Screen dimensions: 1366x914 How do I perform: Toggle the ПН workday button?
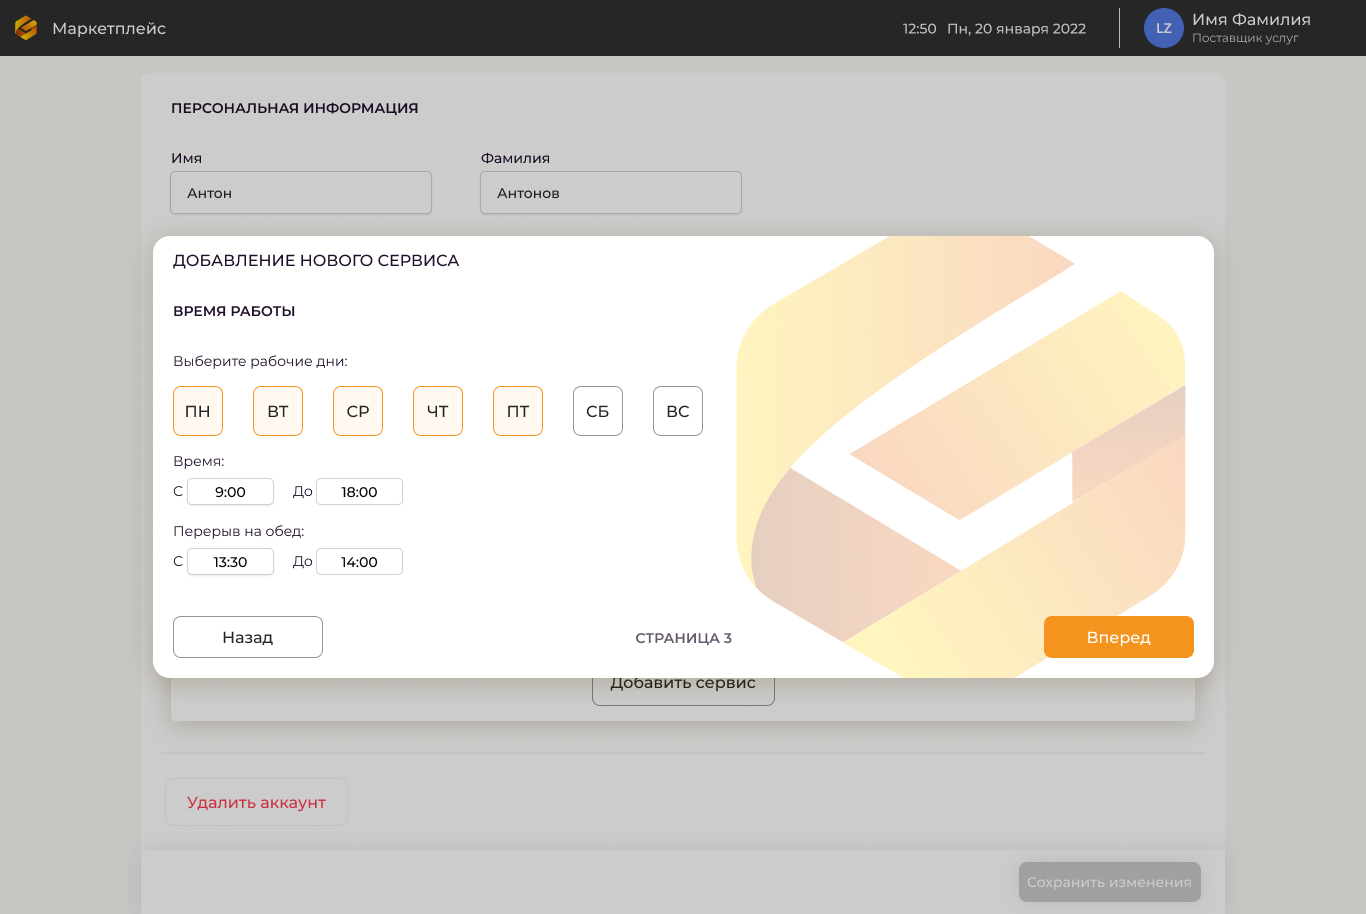[198, 411]
